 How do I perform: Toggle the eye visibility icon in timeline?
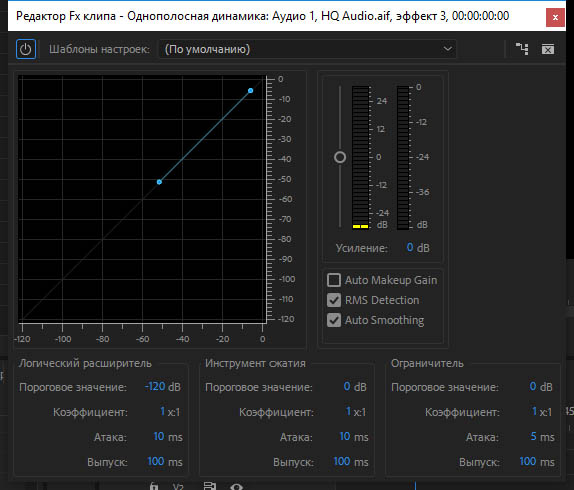(x=236, y=487)
